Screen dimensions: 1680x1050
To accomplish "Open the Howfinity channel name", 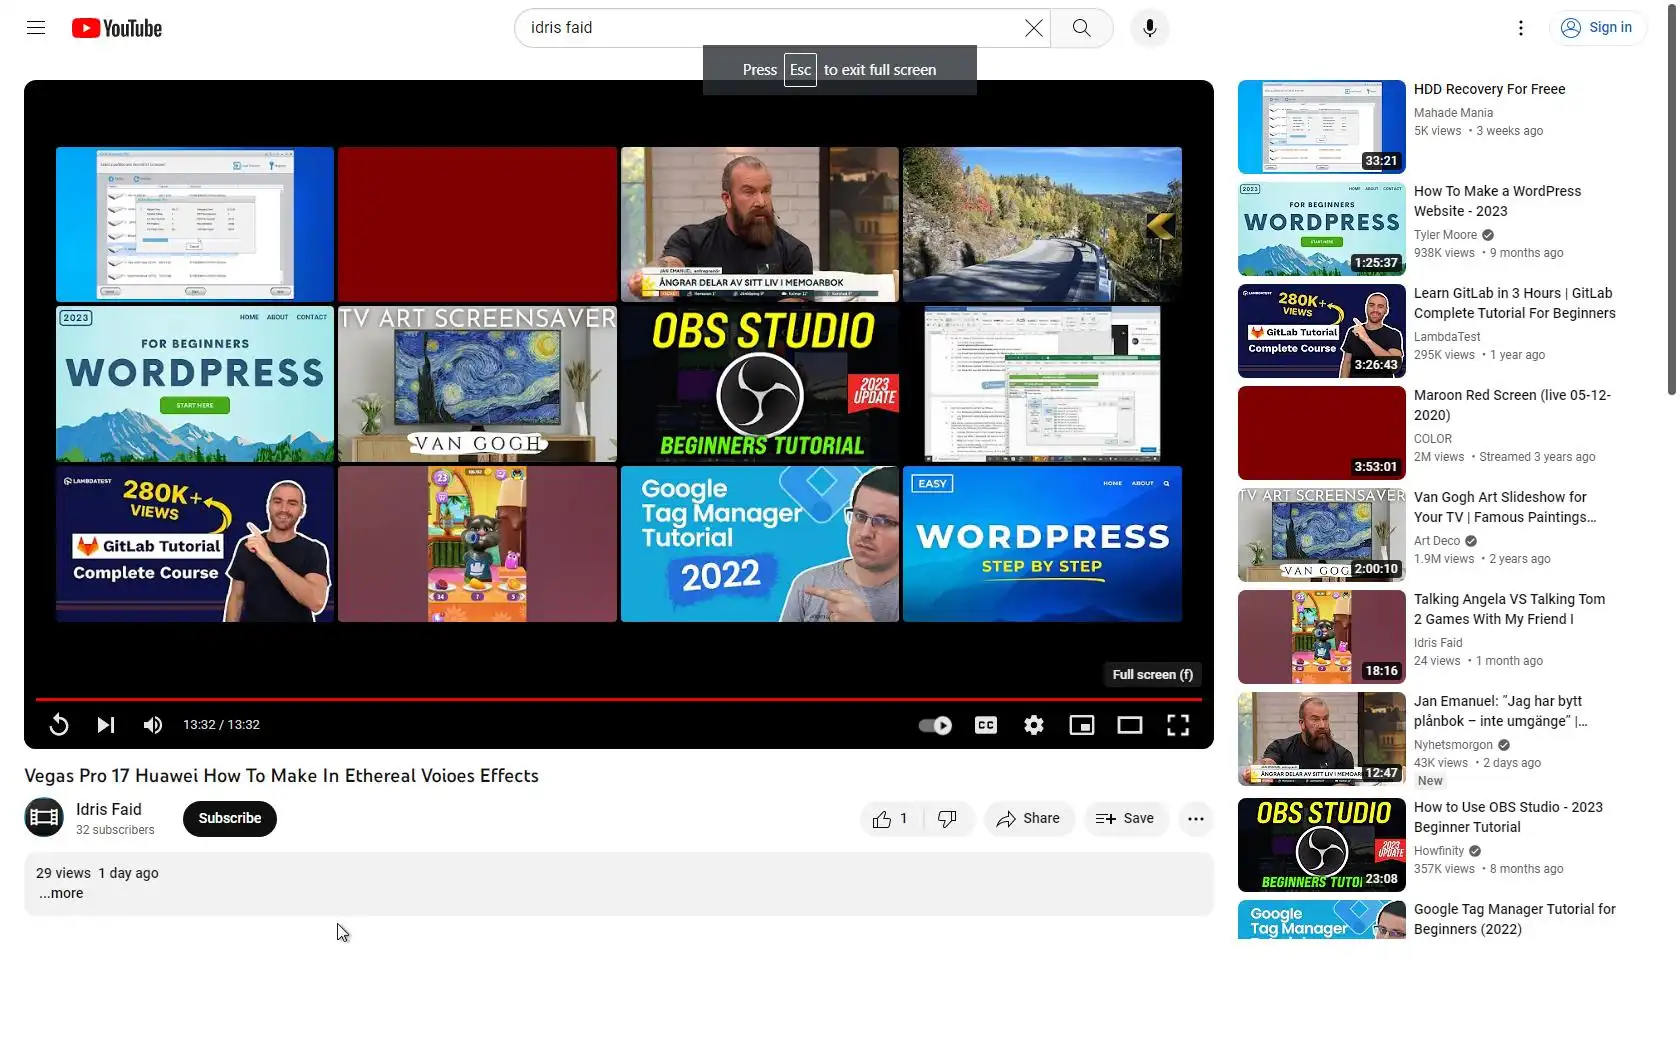I will click(1439, 851).
